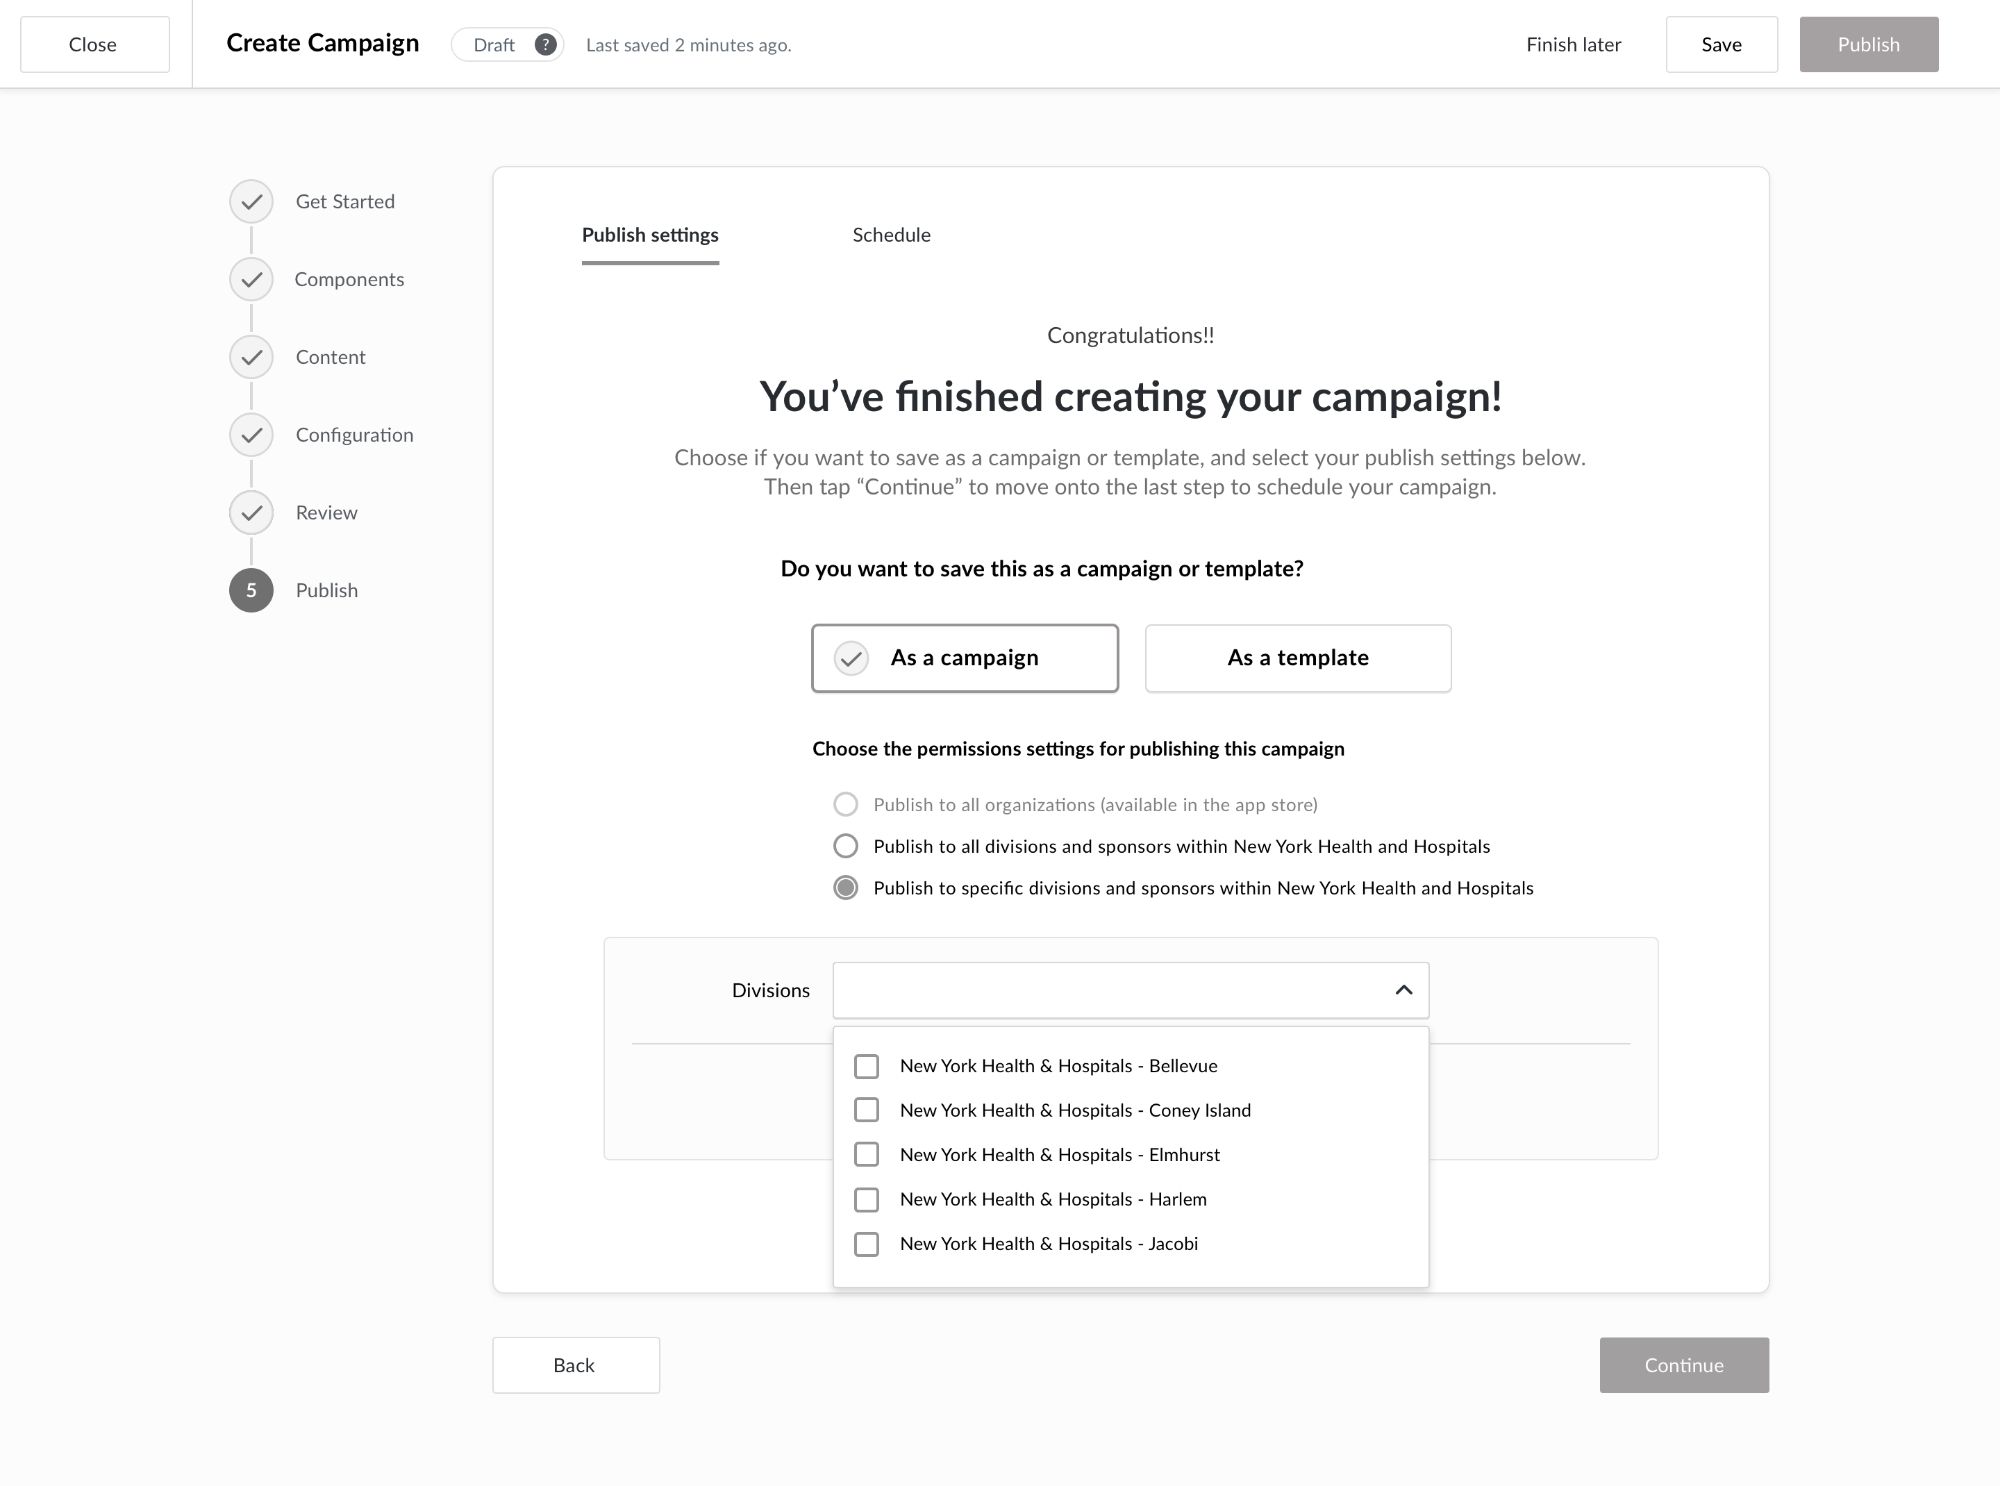Click the step 5 Publish circle icon

click(251, 590)
